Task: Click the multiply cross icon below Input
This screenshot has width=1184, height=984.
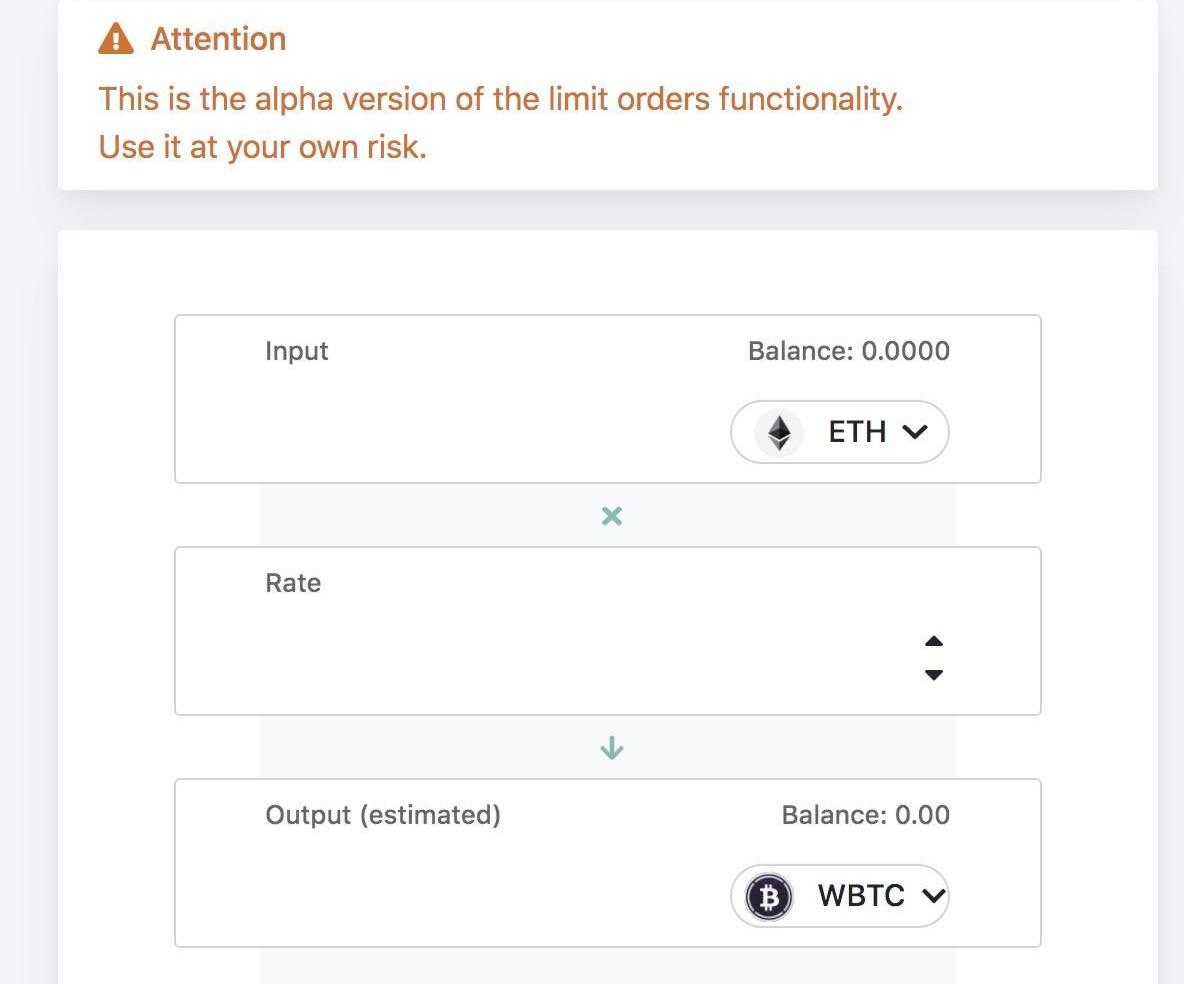Action: pos(612,516)
